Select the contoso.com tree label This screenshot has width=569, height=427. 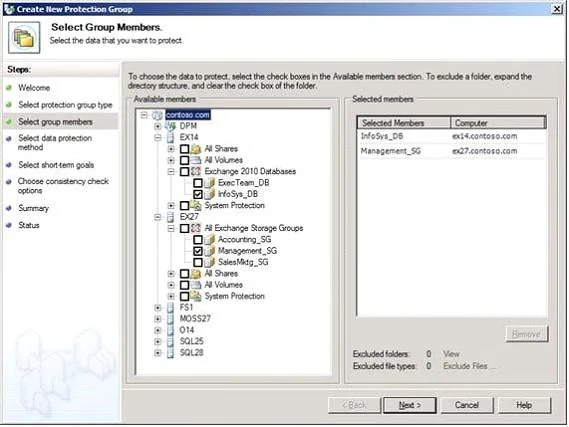188,115
